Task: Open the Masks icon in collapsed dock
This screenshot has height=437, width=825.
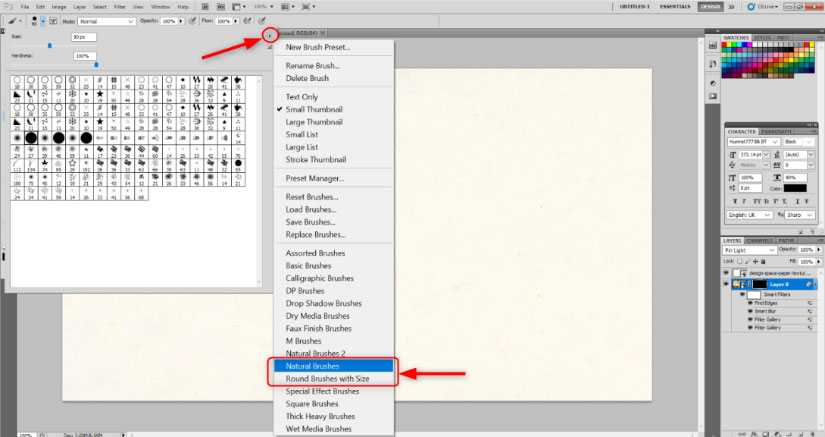Action: pos(712,96)
